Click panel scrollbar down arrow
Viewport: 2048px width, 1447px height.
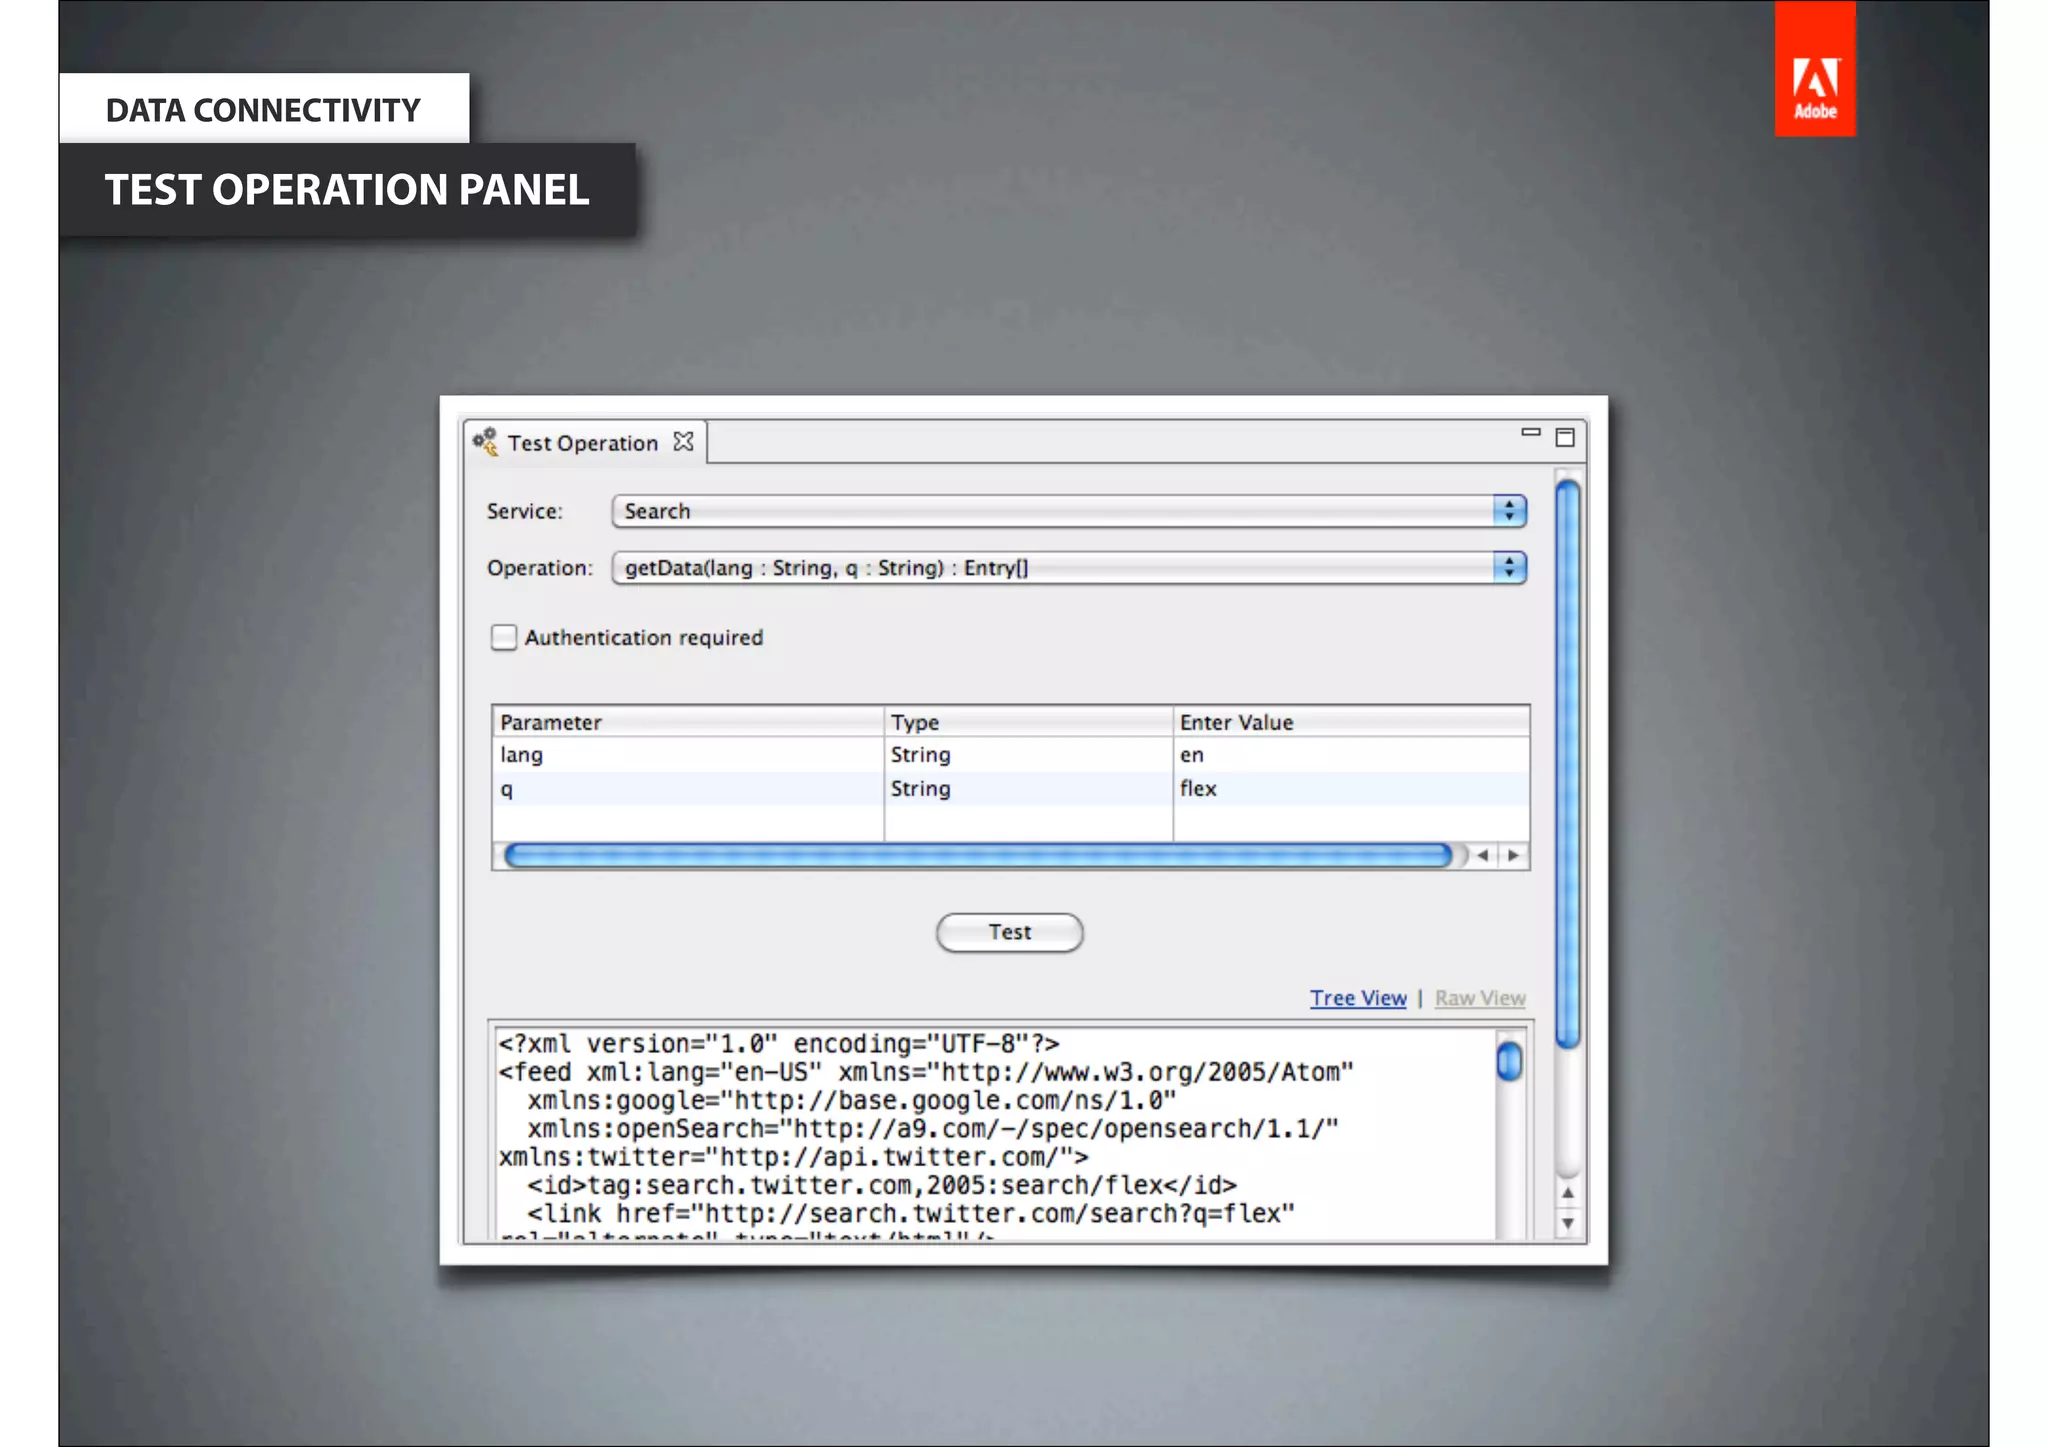tap(1567, 1222)
